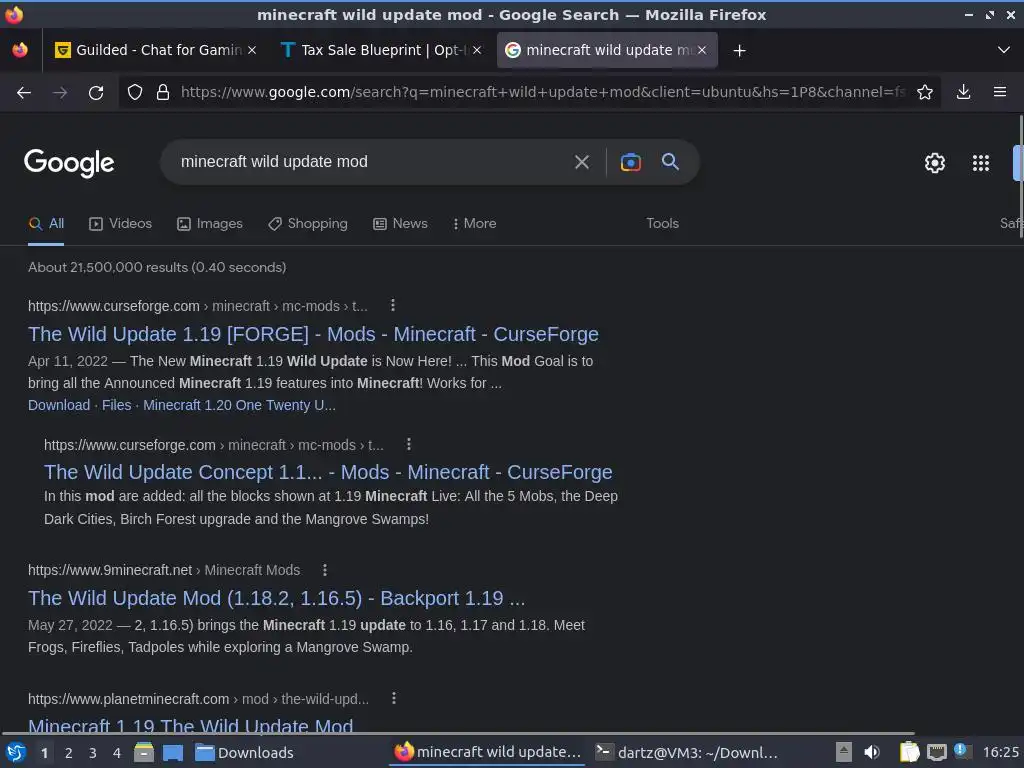Click the 16:25 clock in the taskbar
The height and width of the screenshot is (768, 1024).
(1000, 753)
